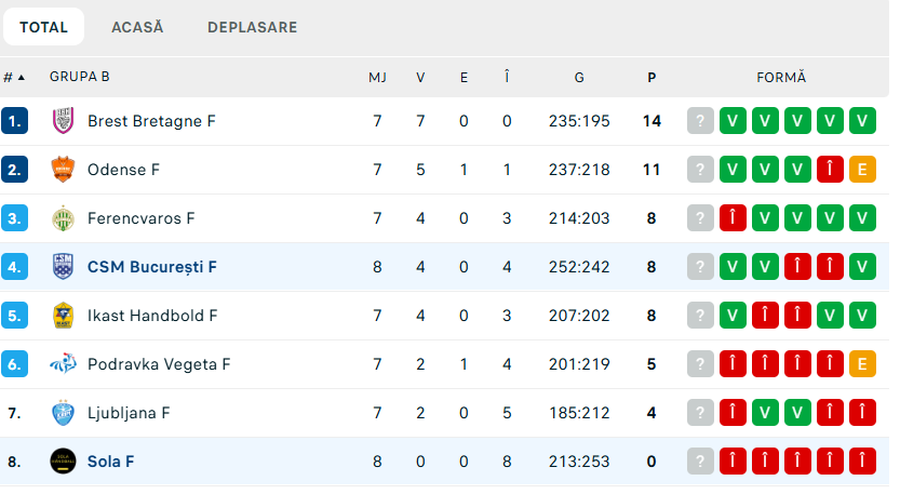Select the TOTAL tab
Image resolution: width=900 pixels, height=494 pixels.
44,28
